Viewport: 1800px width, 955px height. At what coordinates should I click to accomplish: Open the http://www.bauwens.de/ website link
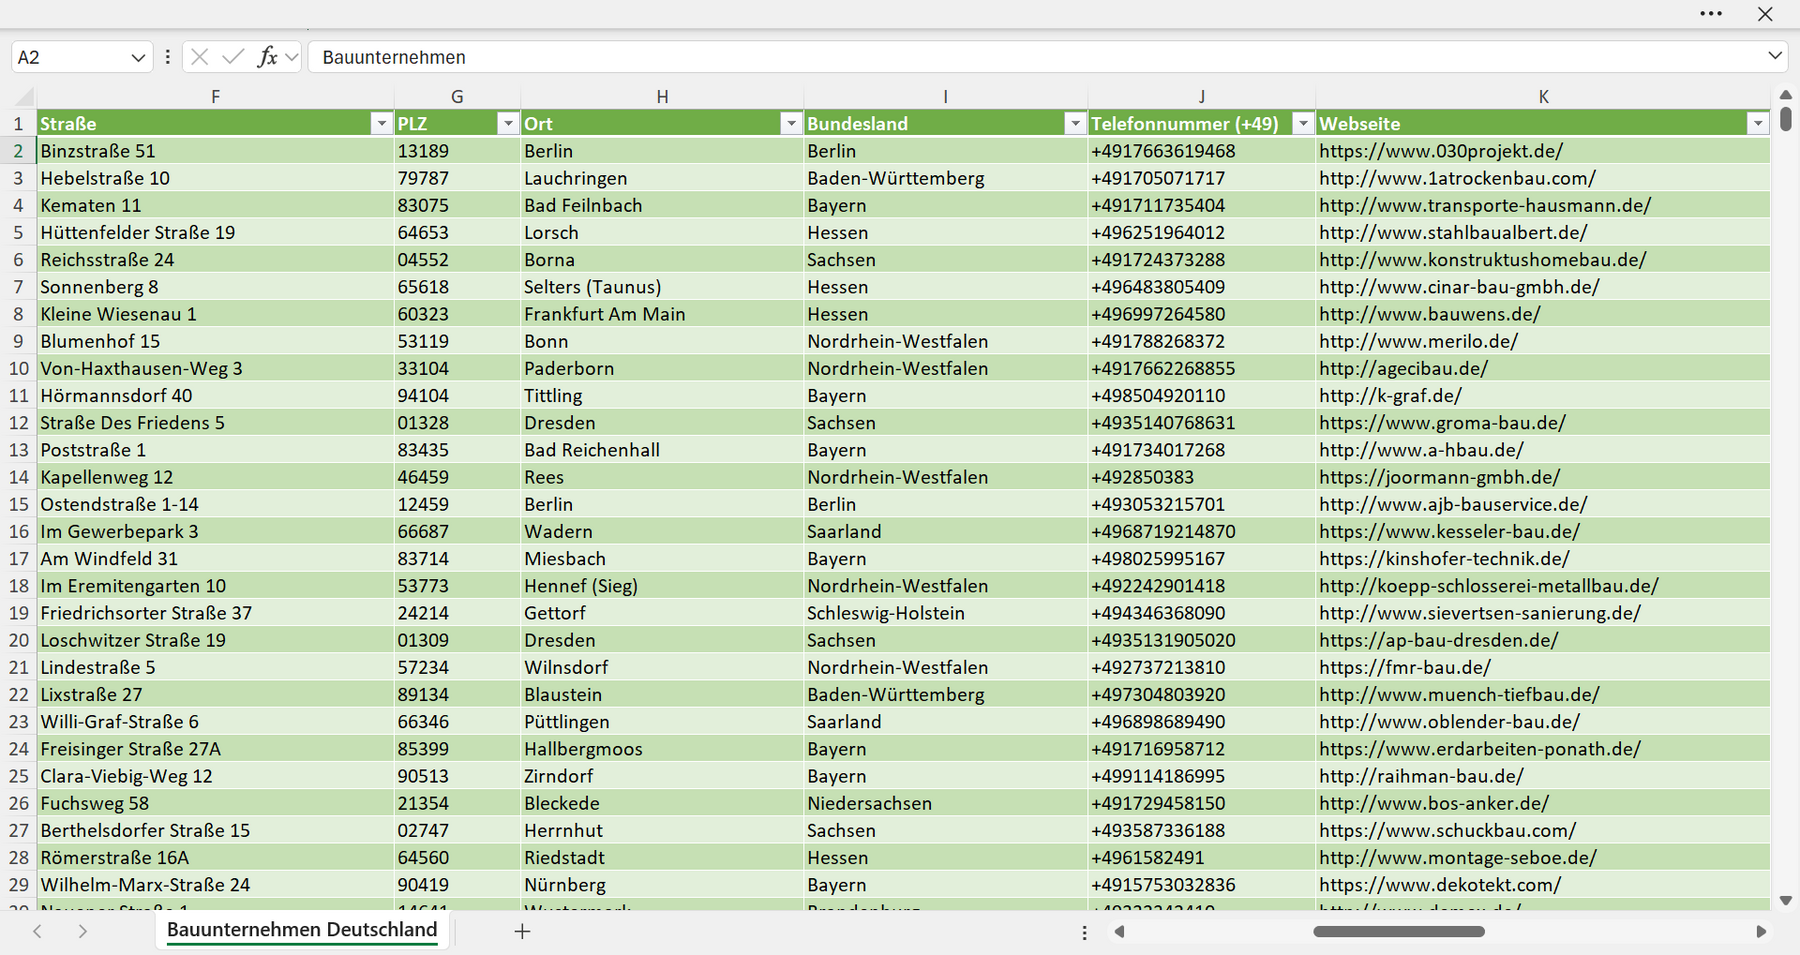point(1430,314)
